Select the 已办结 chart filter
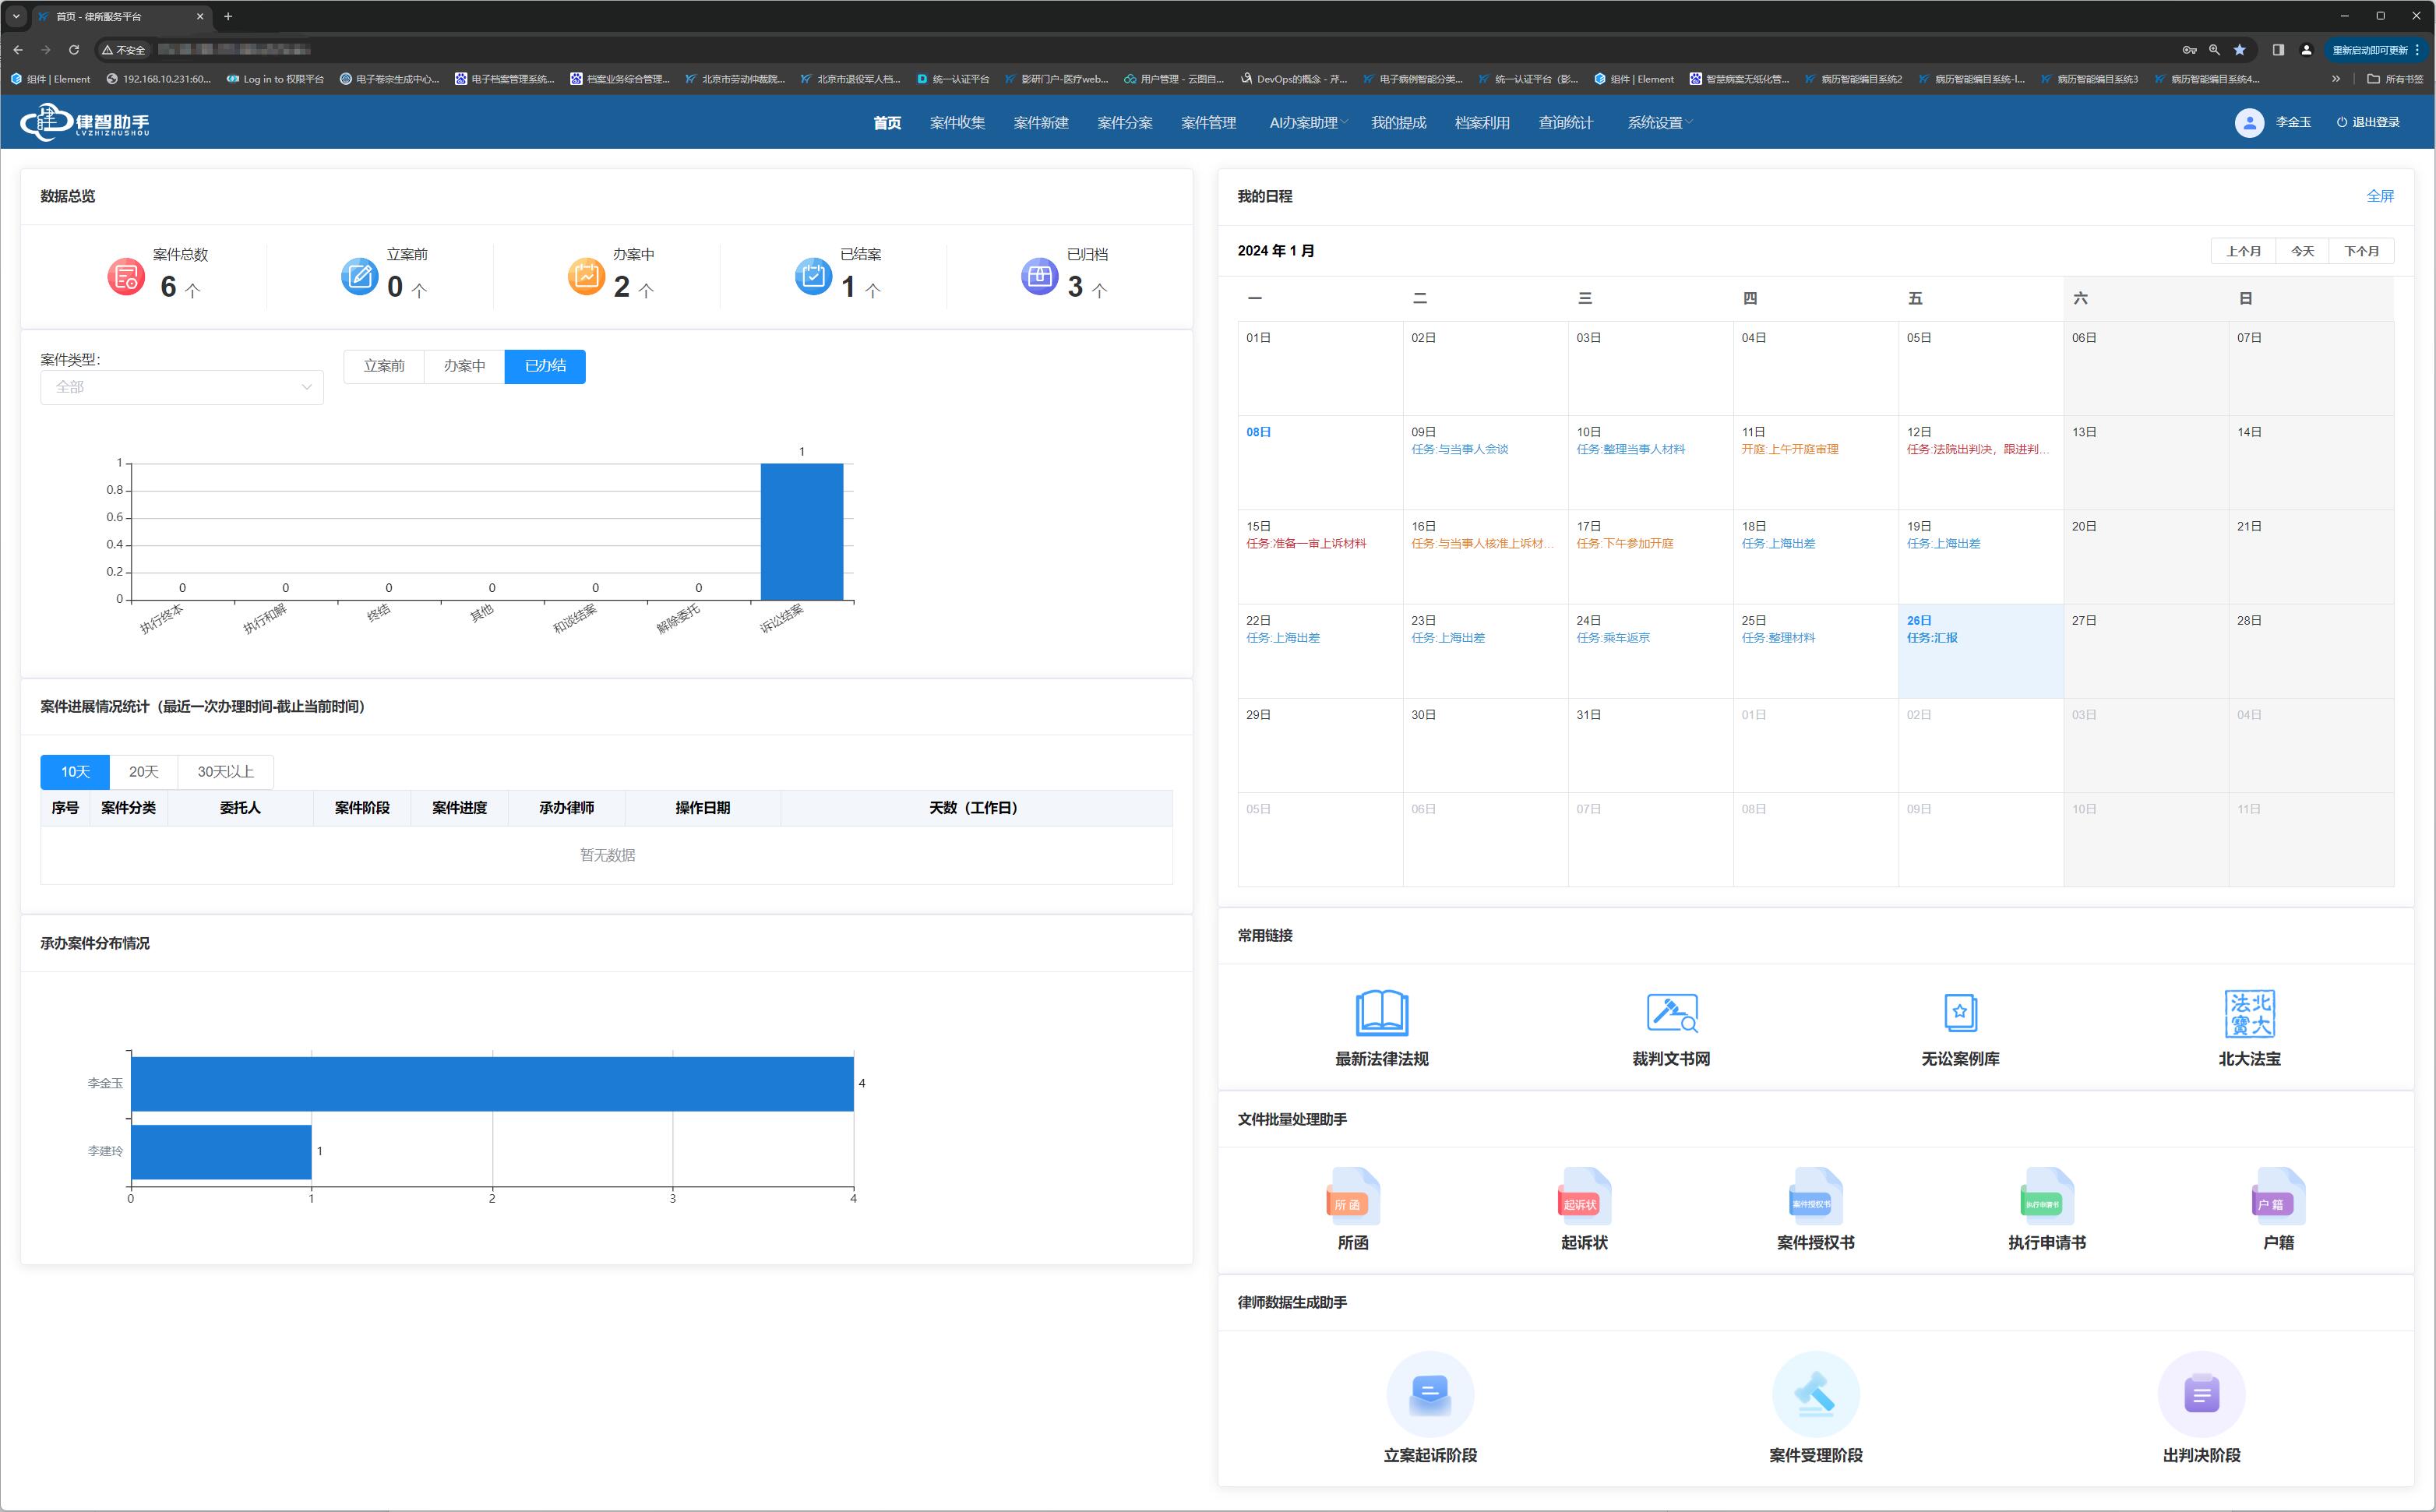2436x1512 pixels. (545, 366)
